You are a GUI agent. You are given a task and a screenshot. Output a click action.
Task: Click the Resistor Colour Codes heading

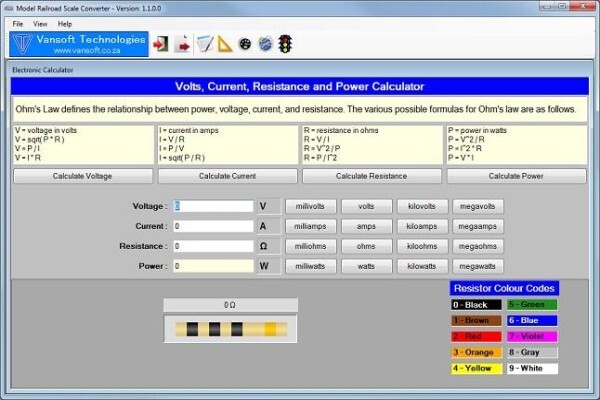click(504, 288)
